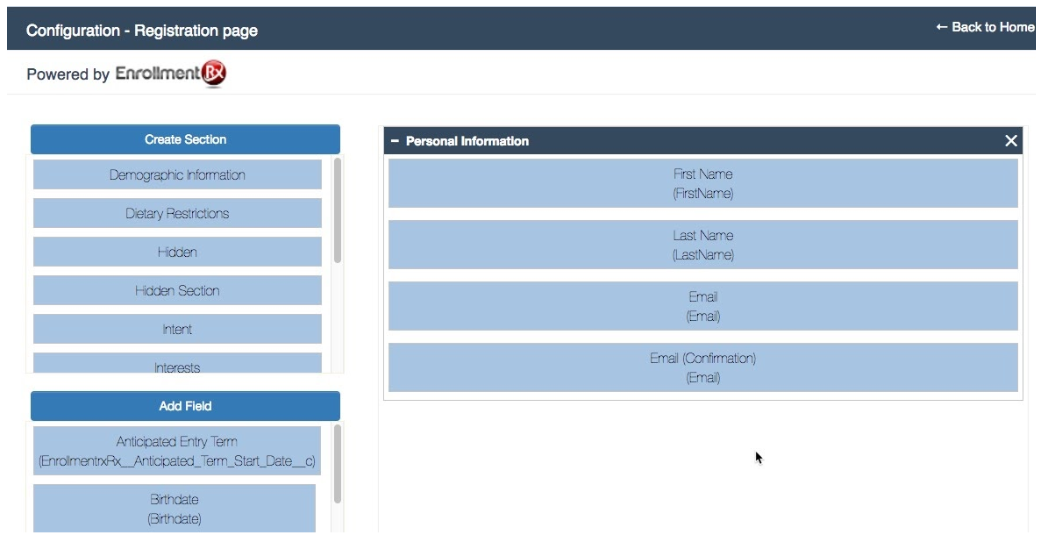Select the Dietary Restrictions section
This screenshot has height=551, width=1045.
[177, 213]
